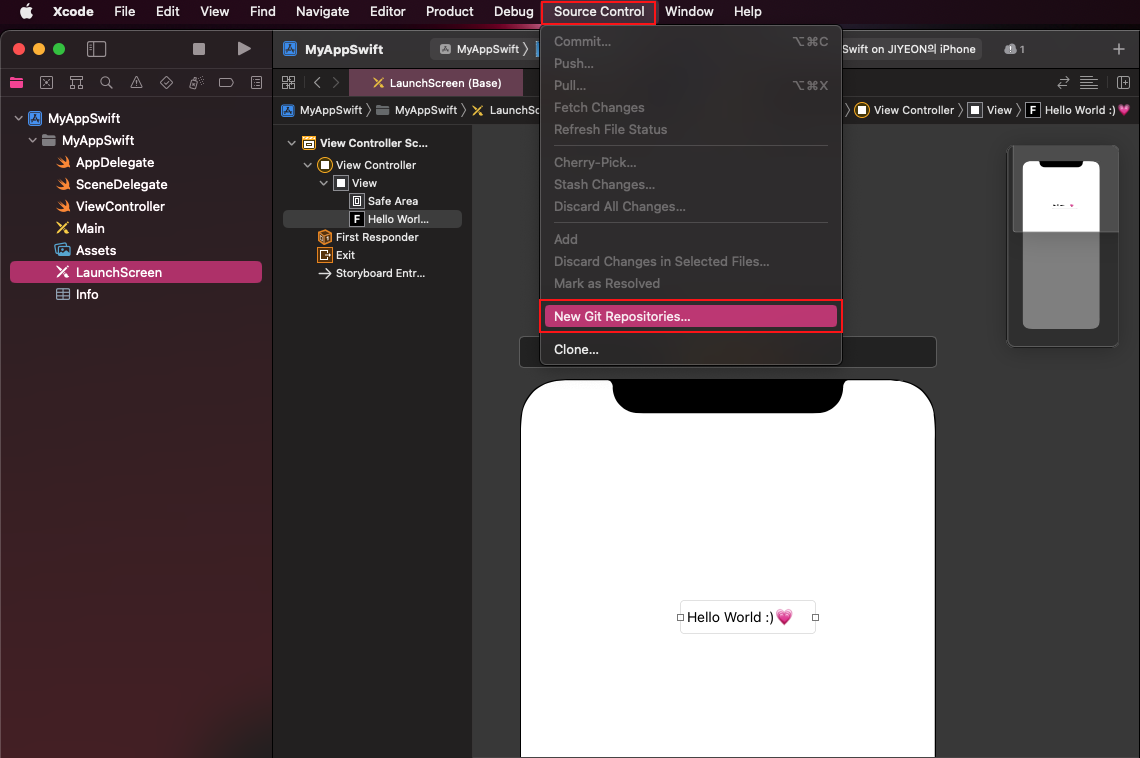Screen dimensions: 1140x758
Task: Open View breadcrumb in jump bar
Action: (990, 110)
